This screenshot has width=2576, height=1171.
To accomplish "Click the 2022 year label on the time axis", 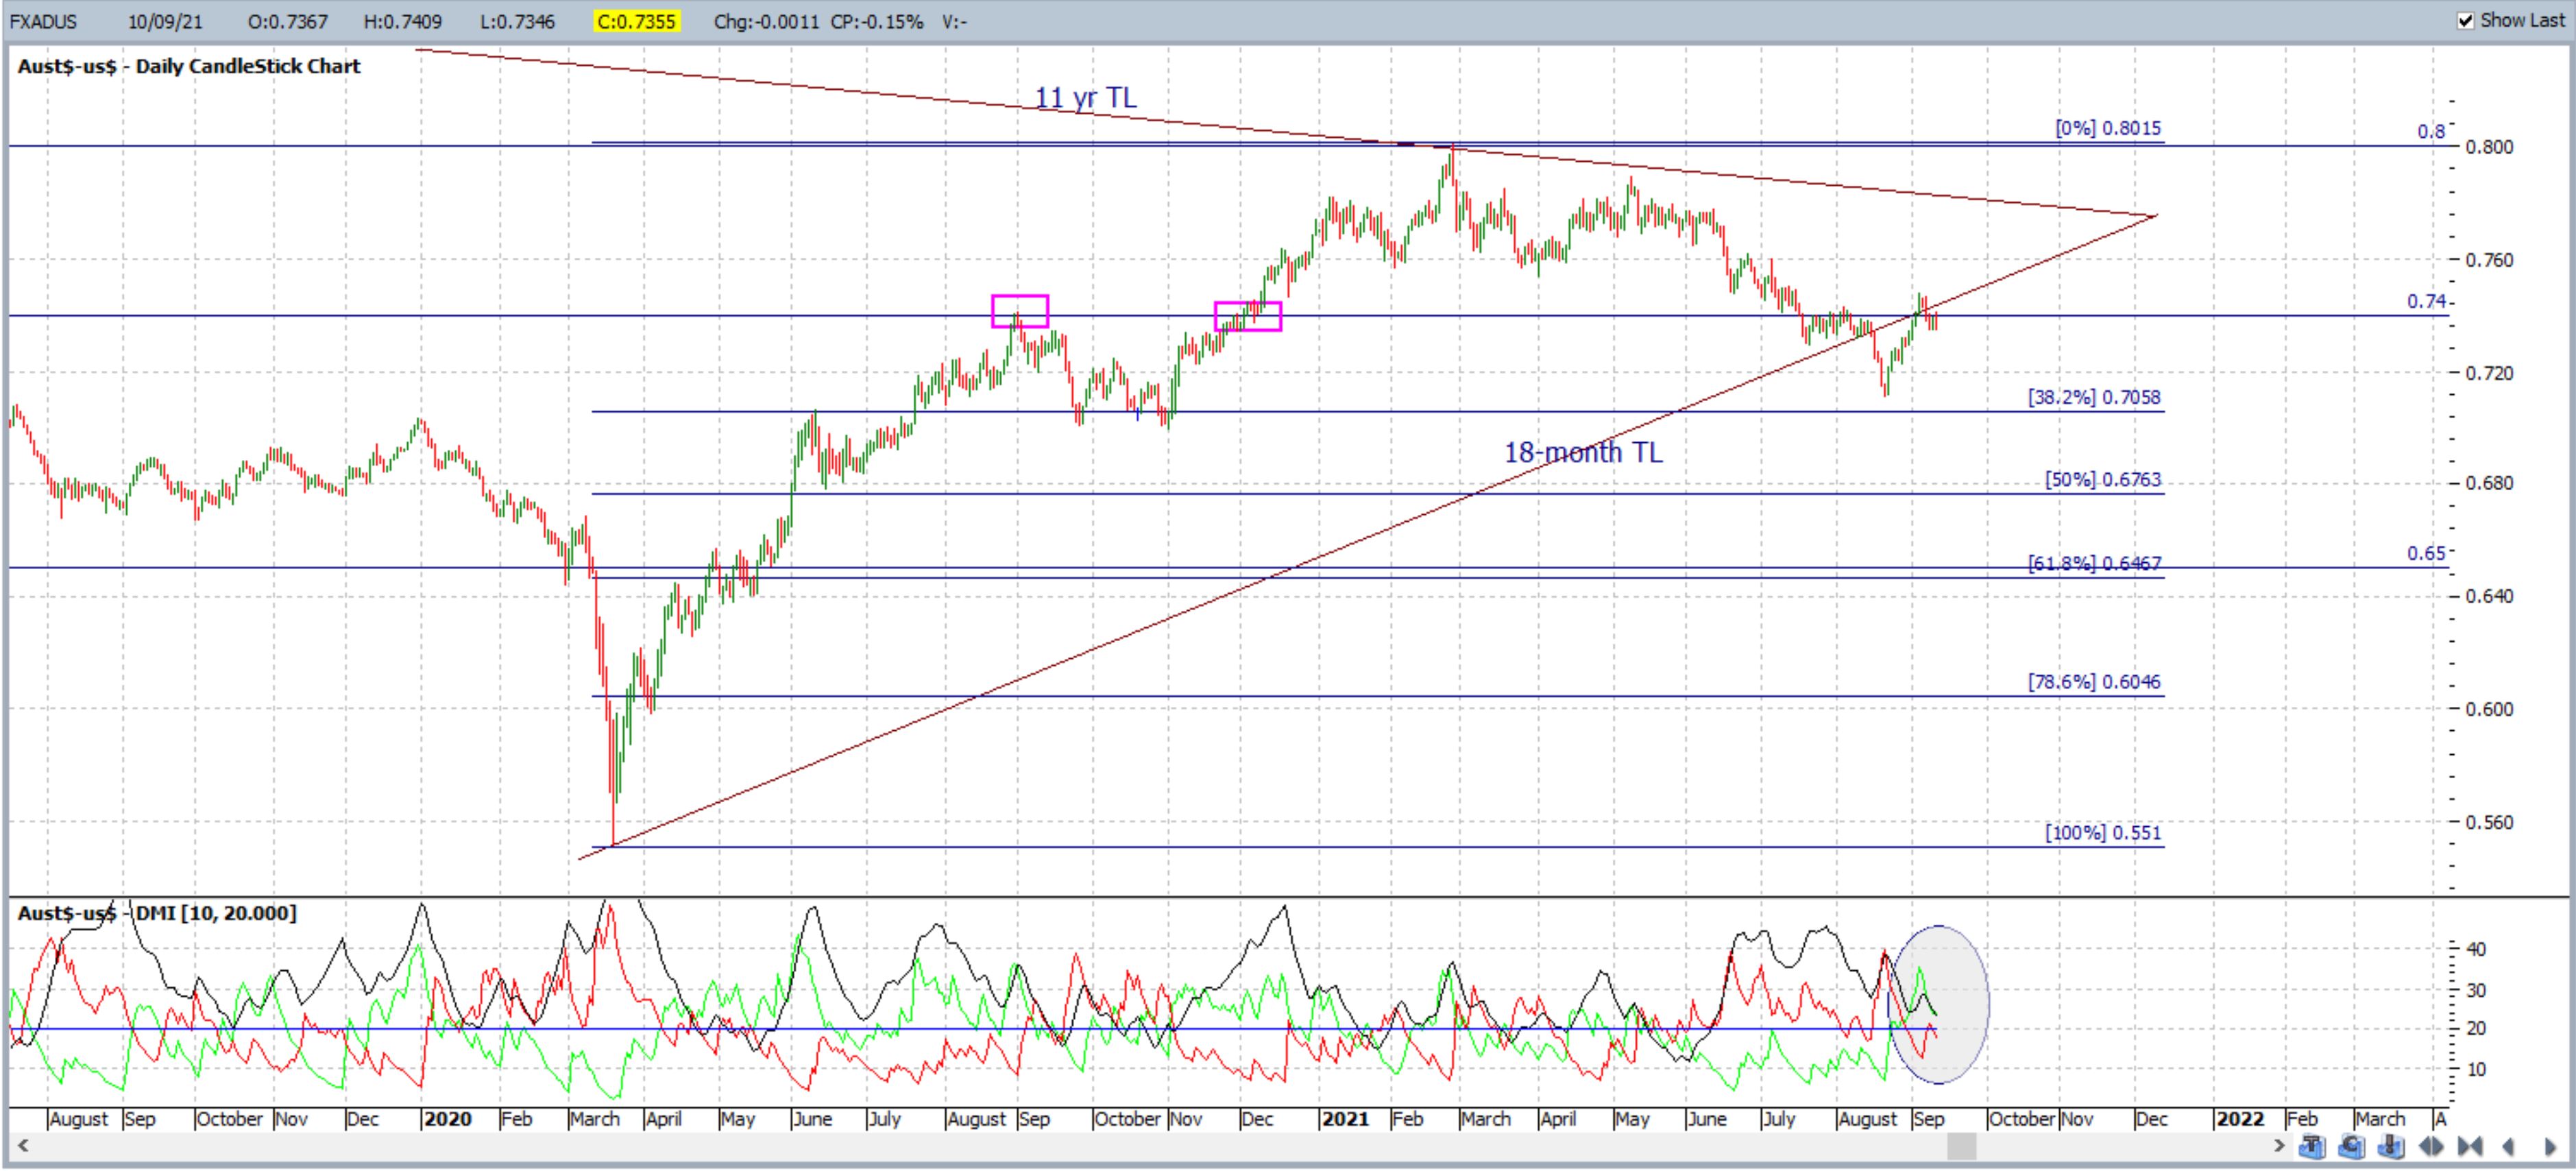I will click(x=2240, y=1119).
